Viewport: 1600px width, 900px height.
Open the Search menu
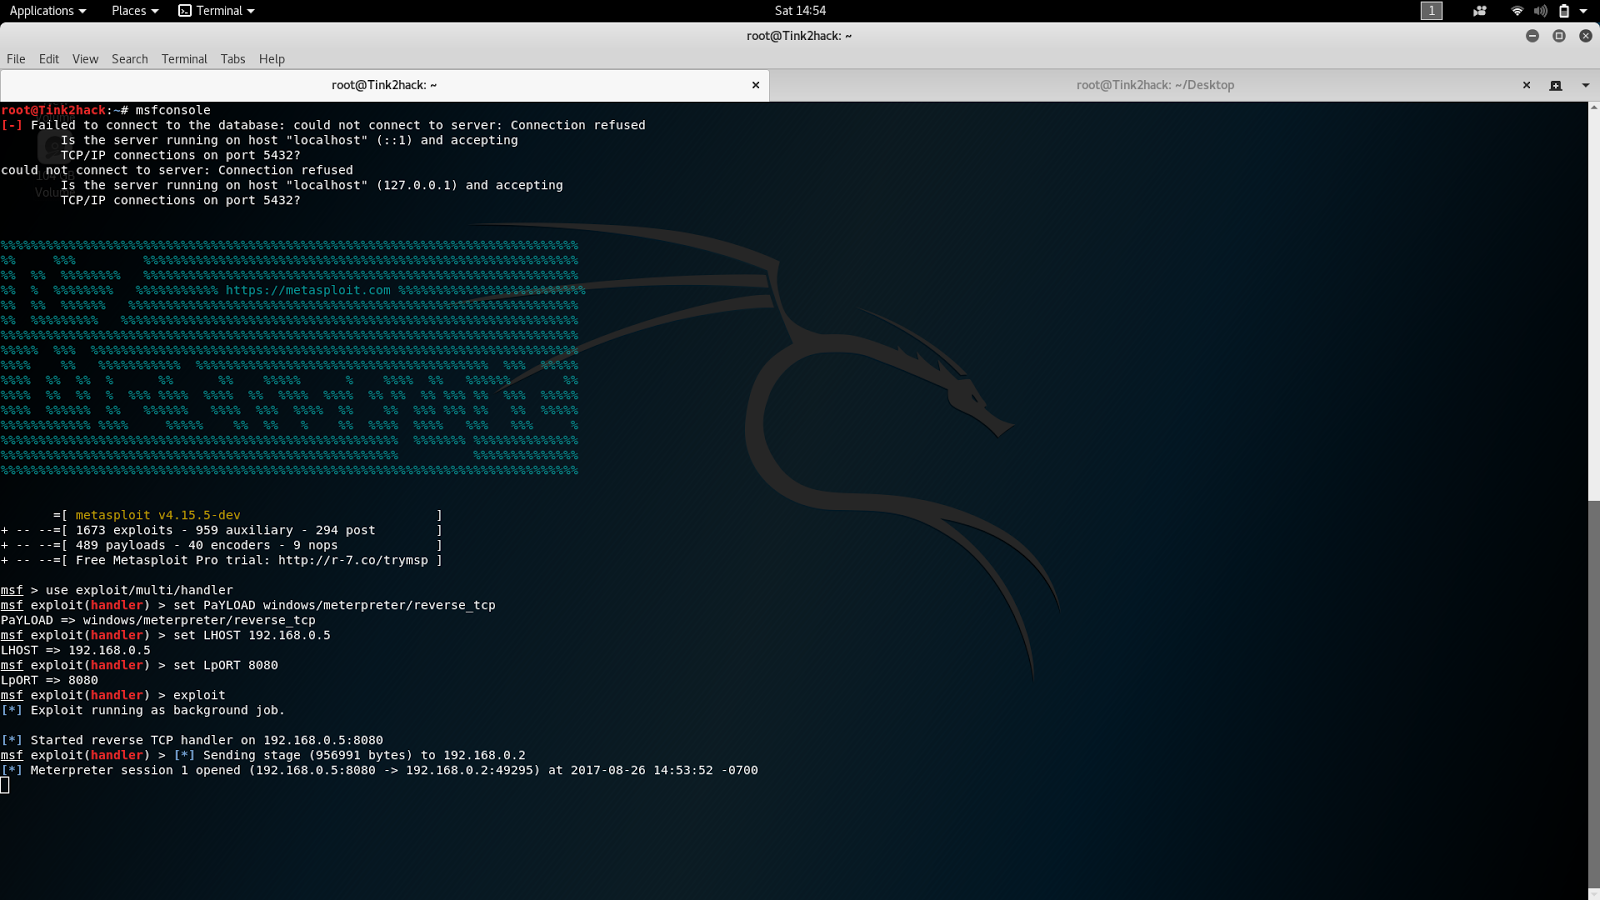click(130, 59)
